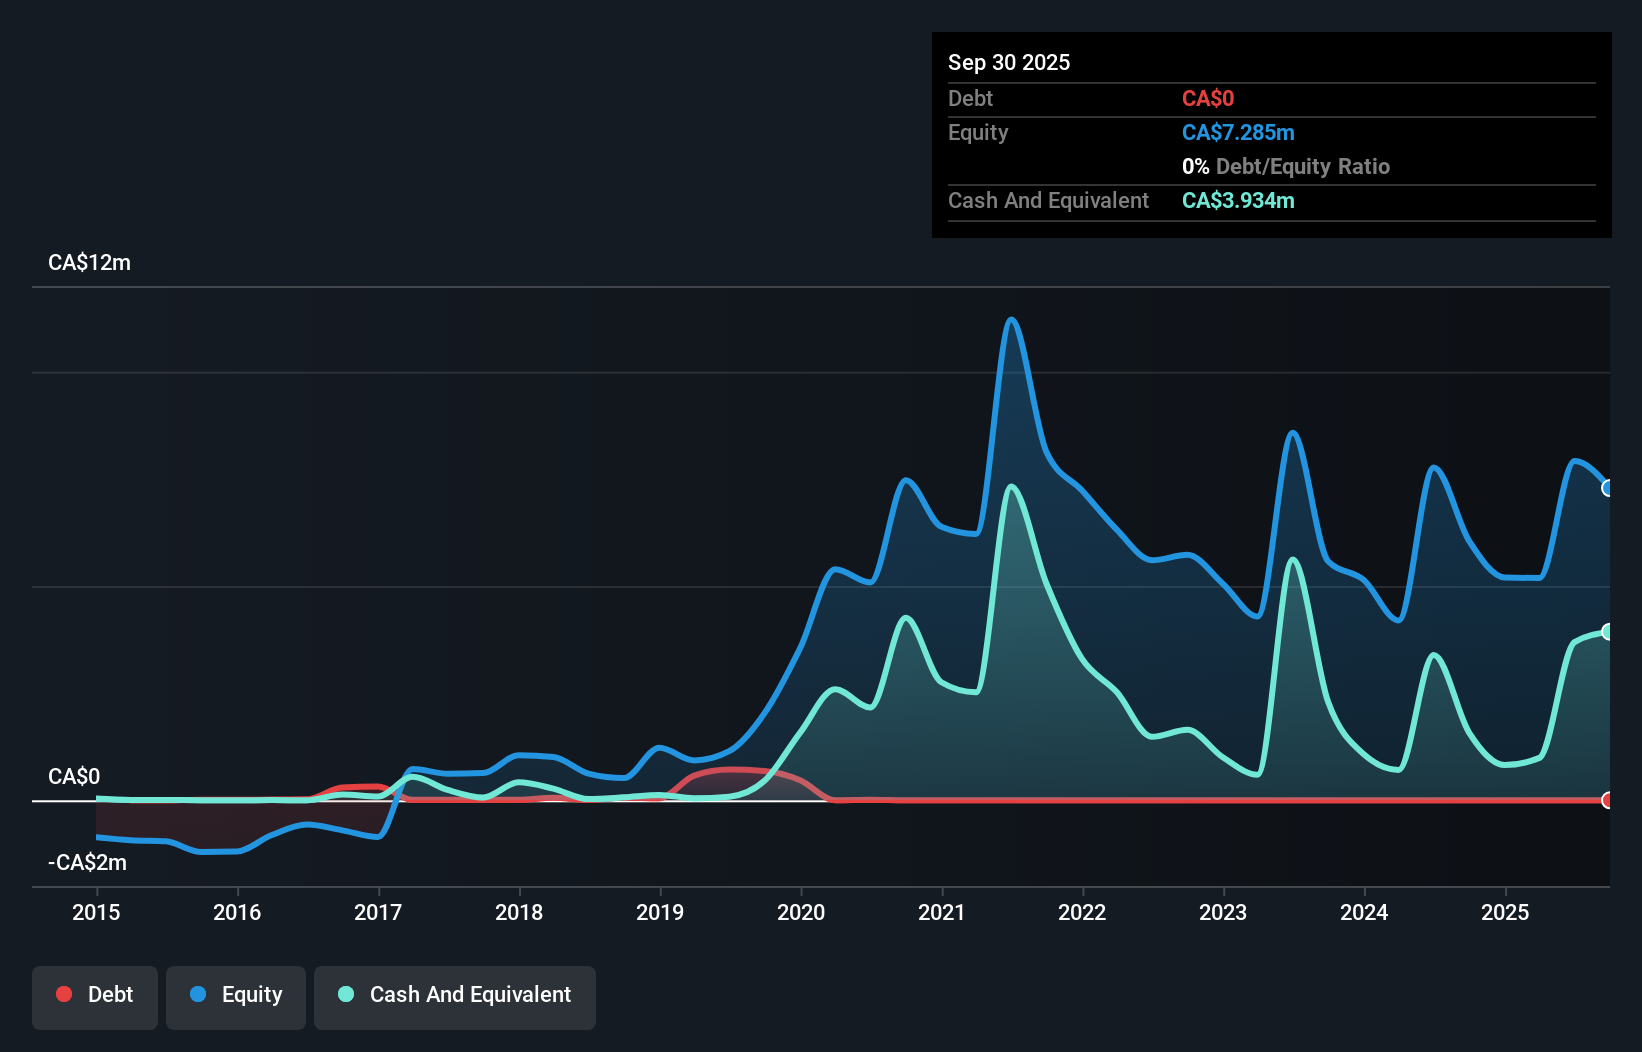Click the CA$7.285m Equity value link
Viewport: 1642px width, 1052px height.
tap(1238, 132)
